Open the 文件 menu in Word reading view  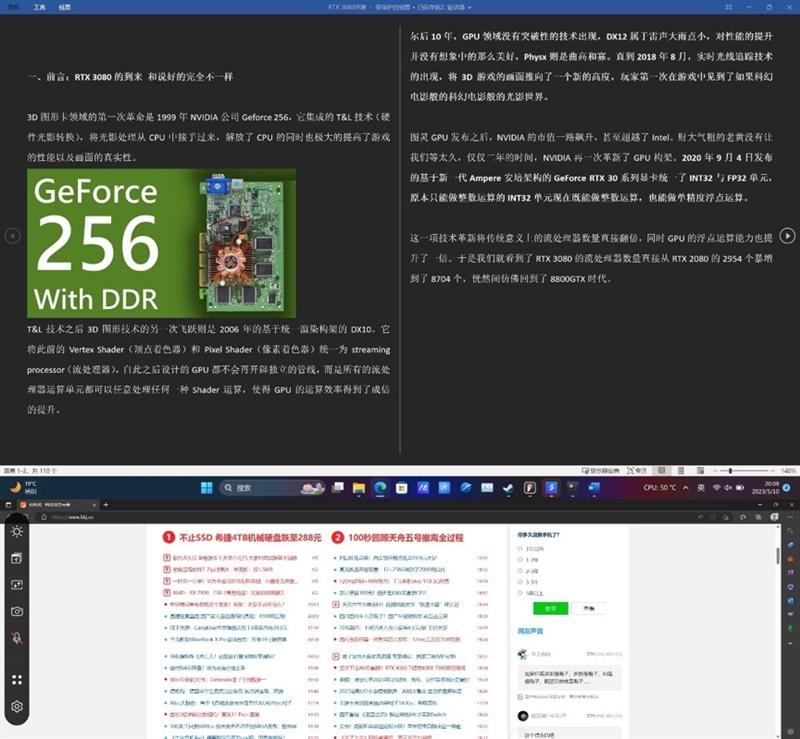click(x=13, y=7)
